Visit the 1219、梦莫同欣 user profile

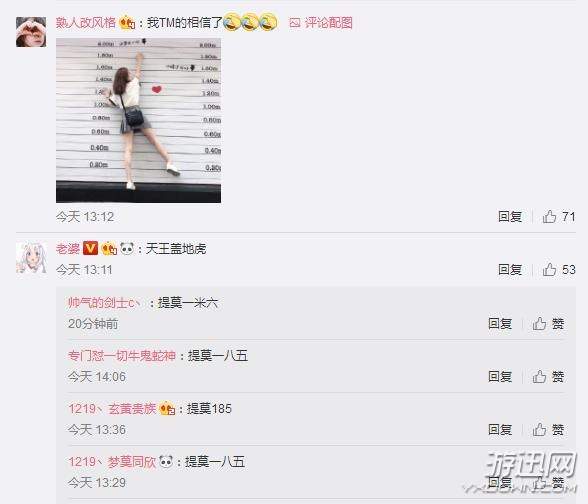click(x=112, y=462)
